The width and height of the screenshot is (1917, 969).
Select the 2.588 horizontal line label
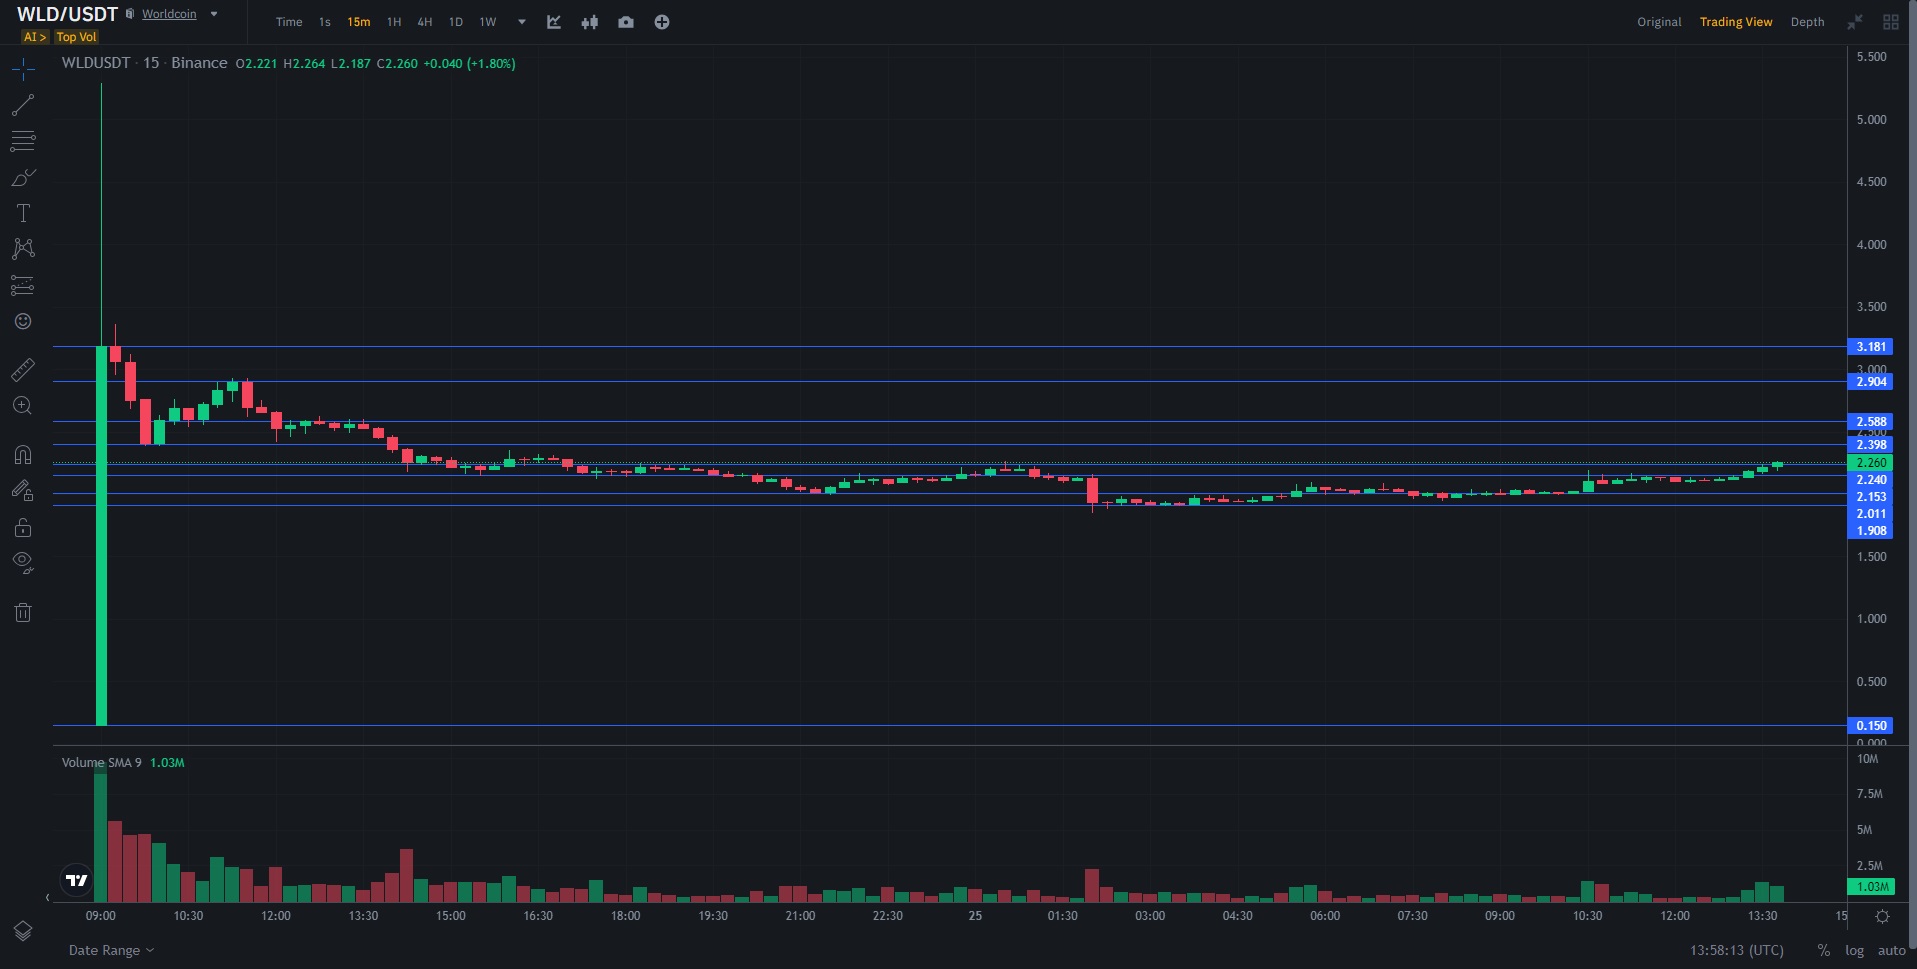click(x=1870, y=422)
